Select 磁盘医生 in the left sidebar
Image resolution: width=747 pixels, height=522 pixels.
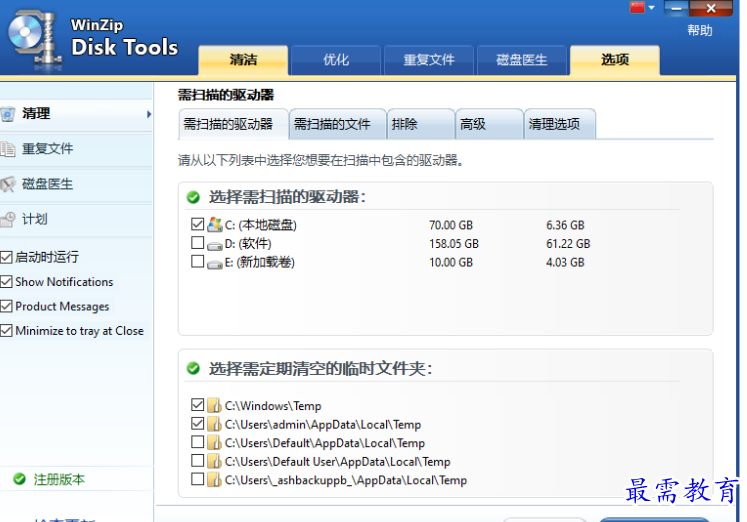[x=76, y=184]
